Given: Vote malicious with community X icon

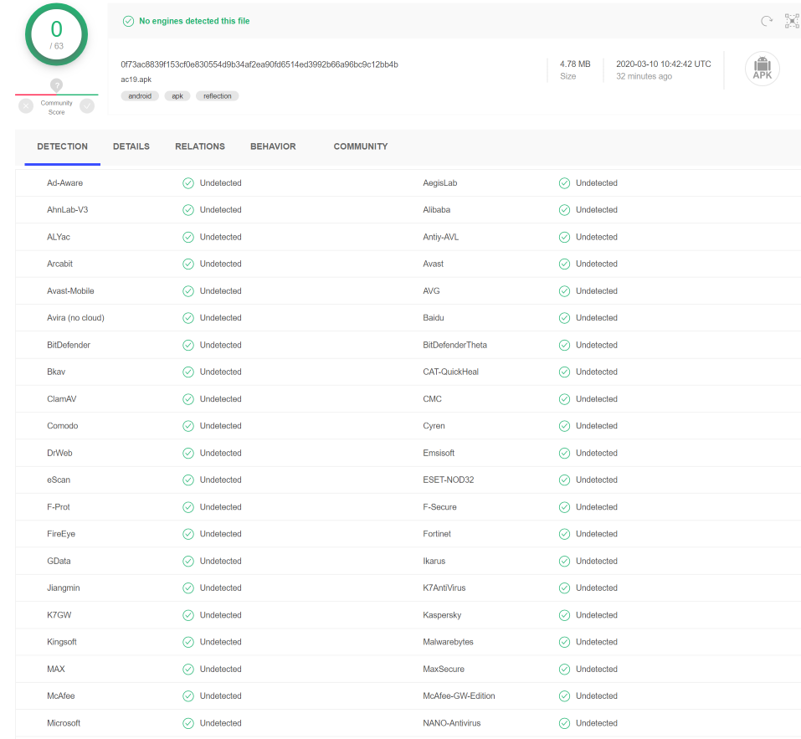Looking at the screenshot, I should [x=26, y=106].
